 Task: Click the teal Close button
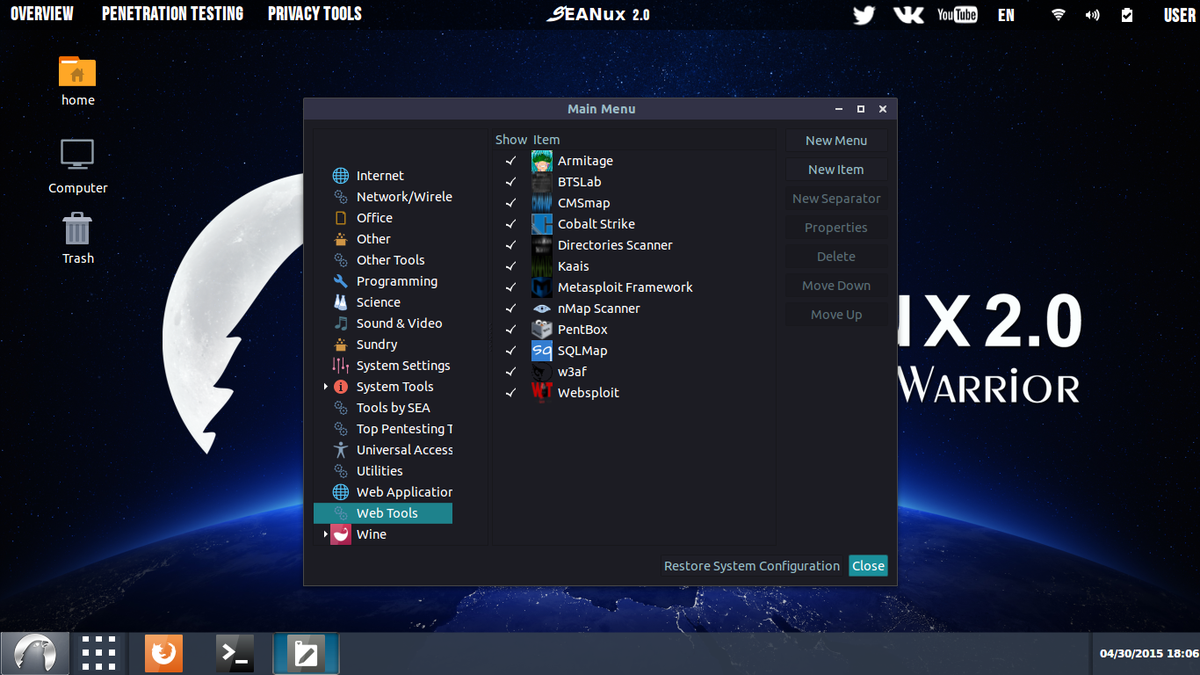[x=868, y=566]
